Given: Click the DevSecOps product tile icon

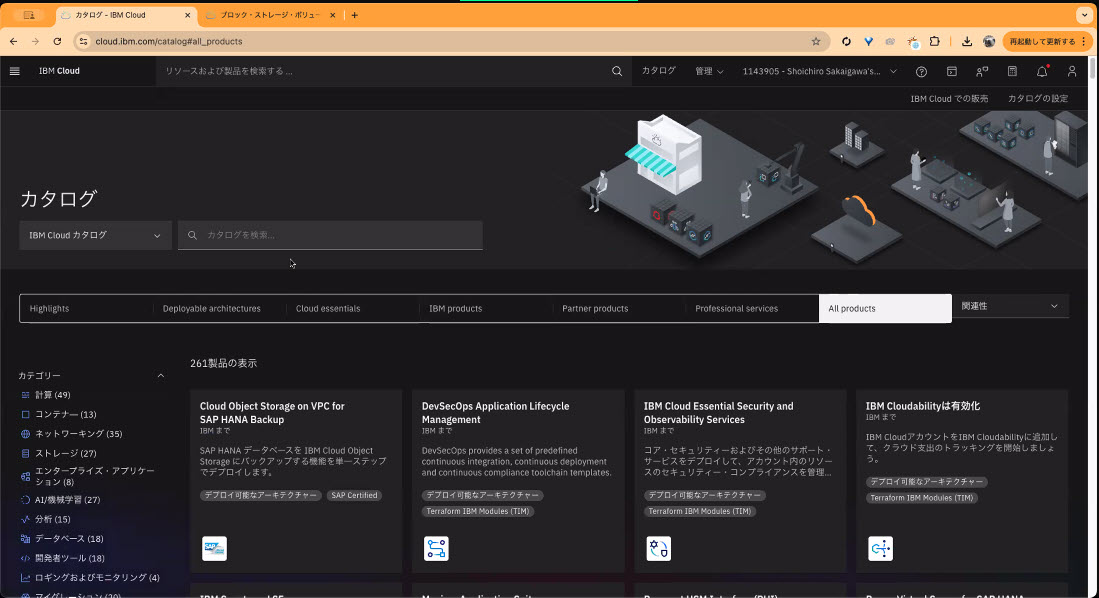Looking at the screenshot, I should click(436, 548).
